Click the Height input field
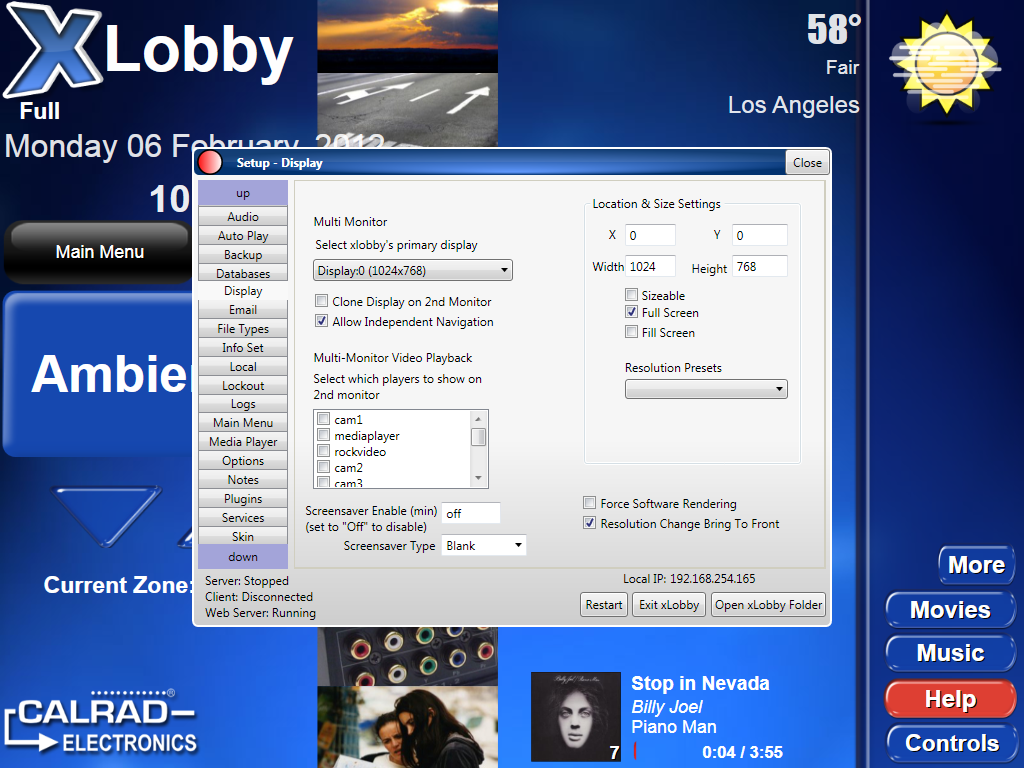1024x768 pixels. coord(760,266)
